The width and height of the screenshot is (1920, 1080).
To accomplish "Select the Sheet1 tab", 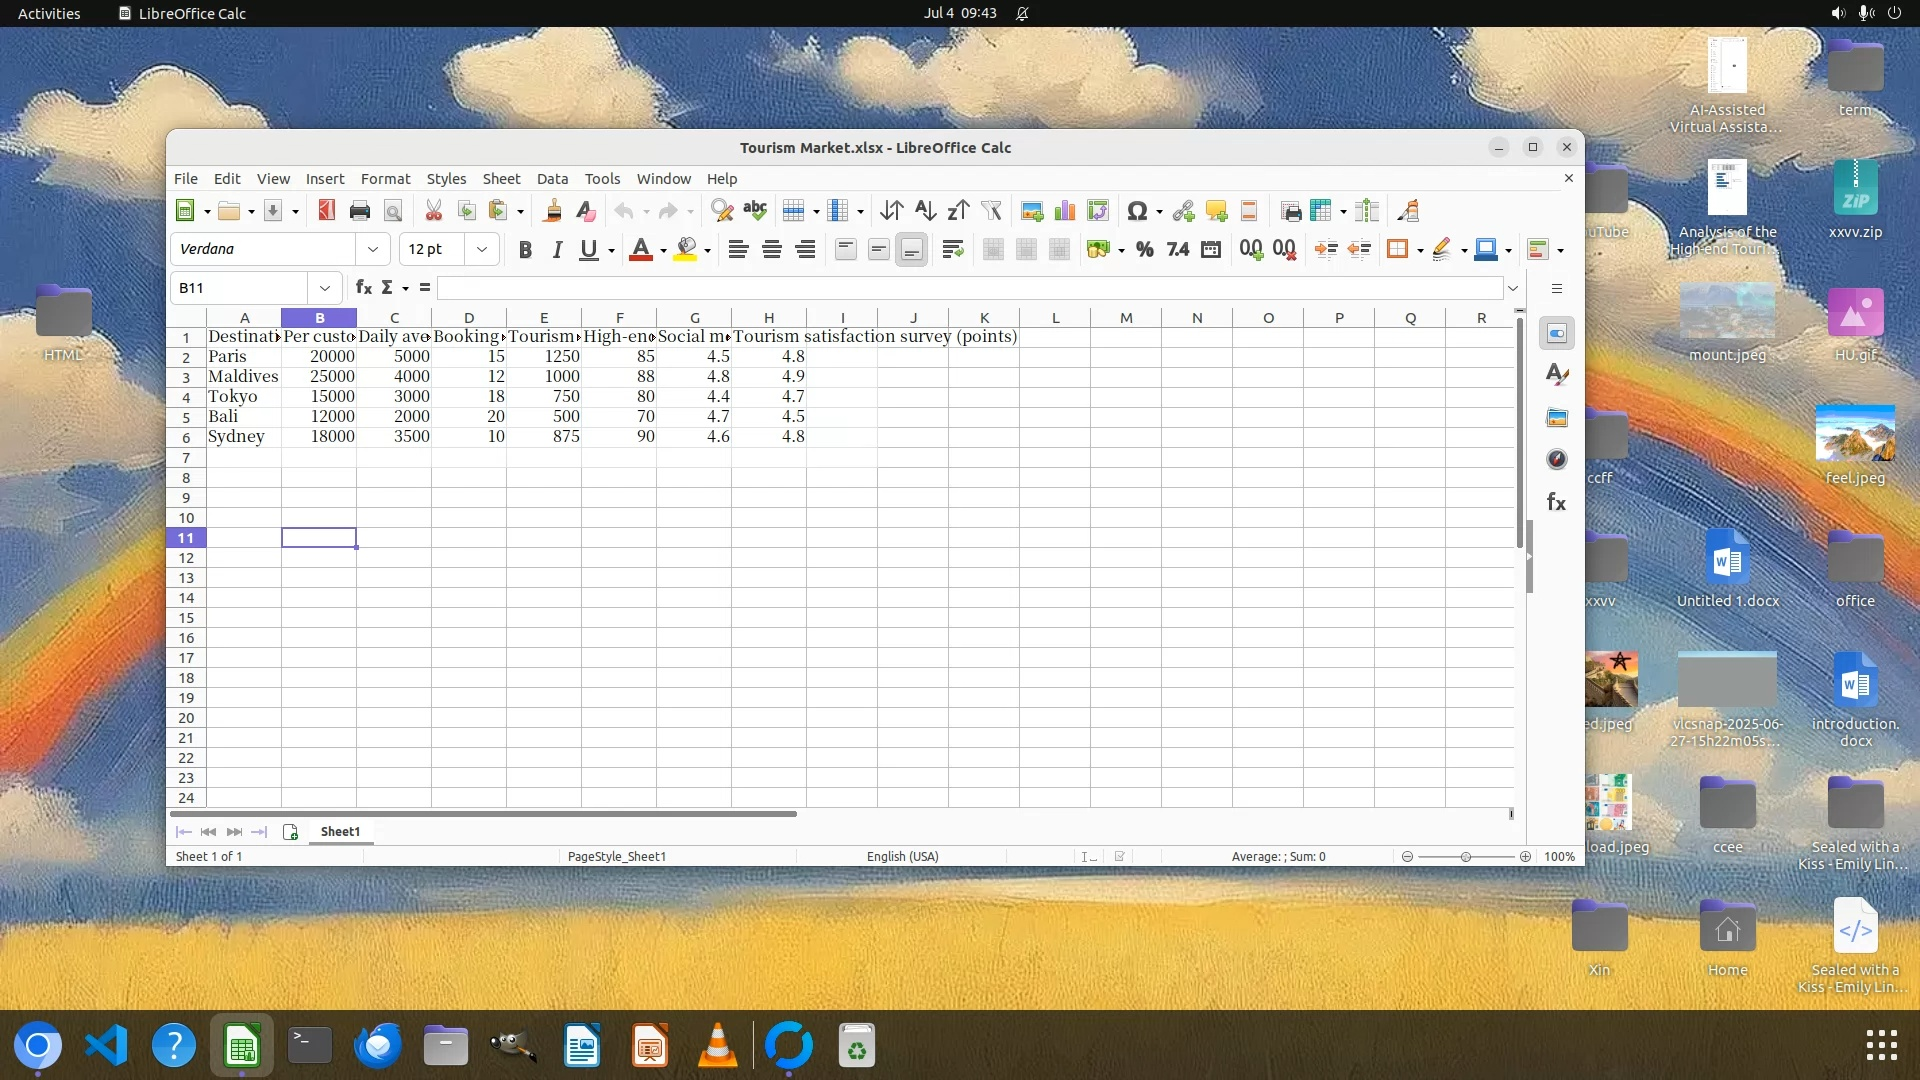I will tap(340, 832).
